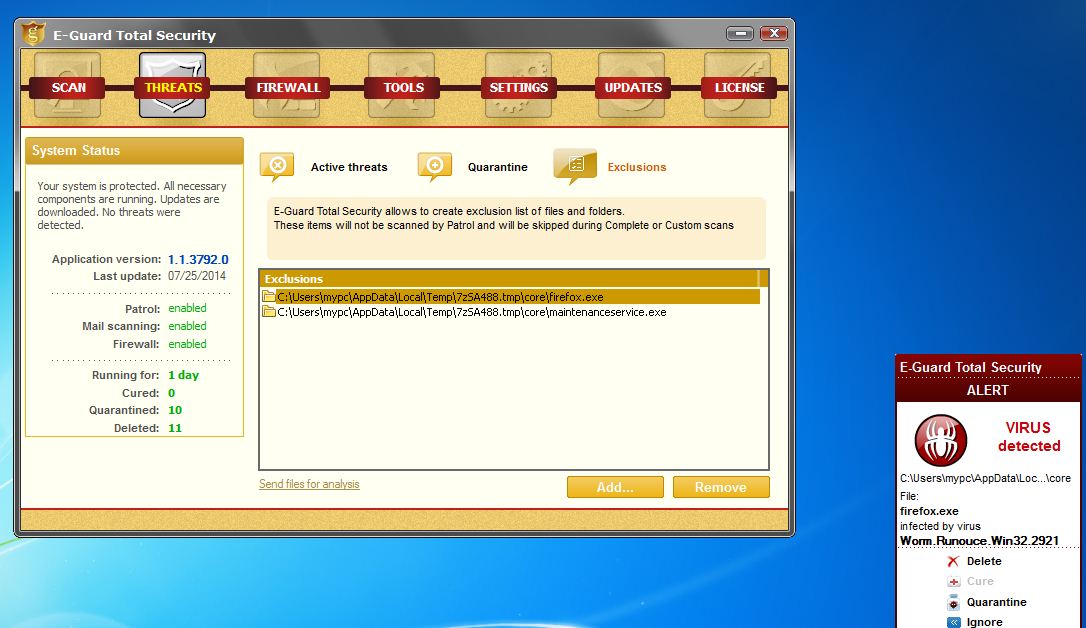Click the Mail scanning enabled status
The width and height of the screenshot is (1086, 628).
coord(187,326)
